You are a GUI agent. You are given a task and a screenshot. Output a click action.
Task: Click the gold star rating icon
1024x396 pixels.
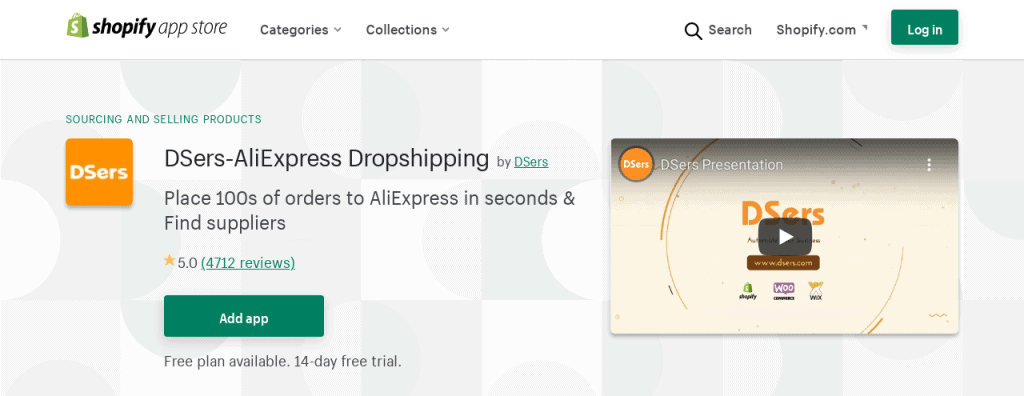click(169, 261)
